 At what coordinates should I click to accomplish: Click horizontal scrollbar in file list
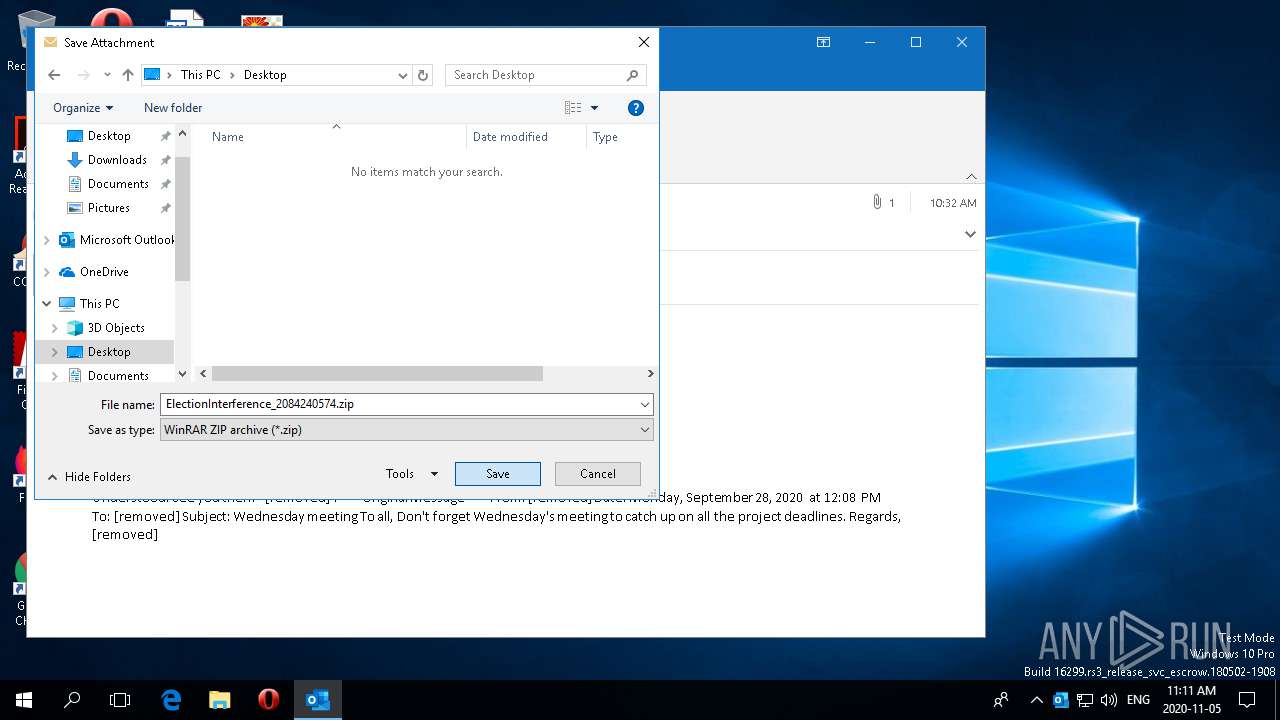[x=377, y=373]
